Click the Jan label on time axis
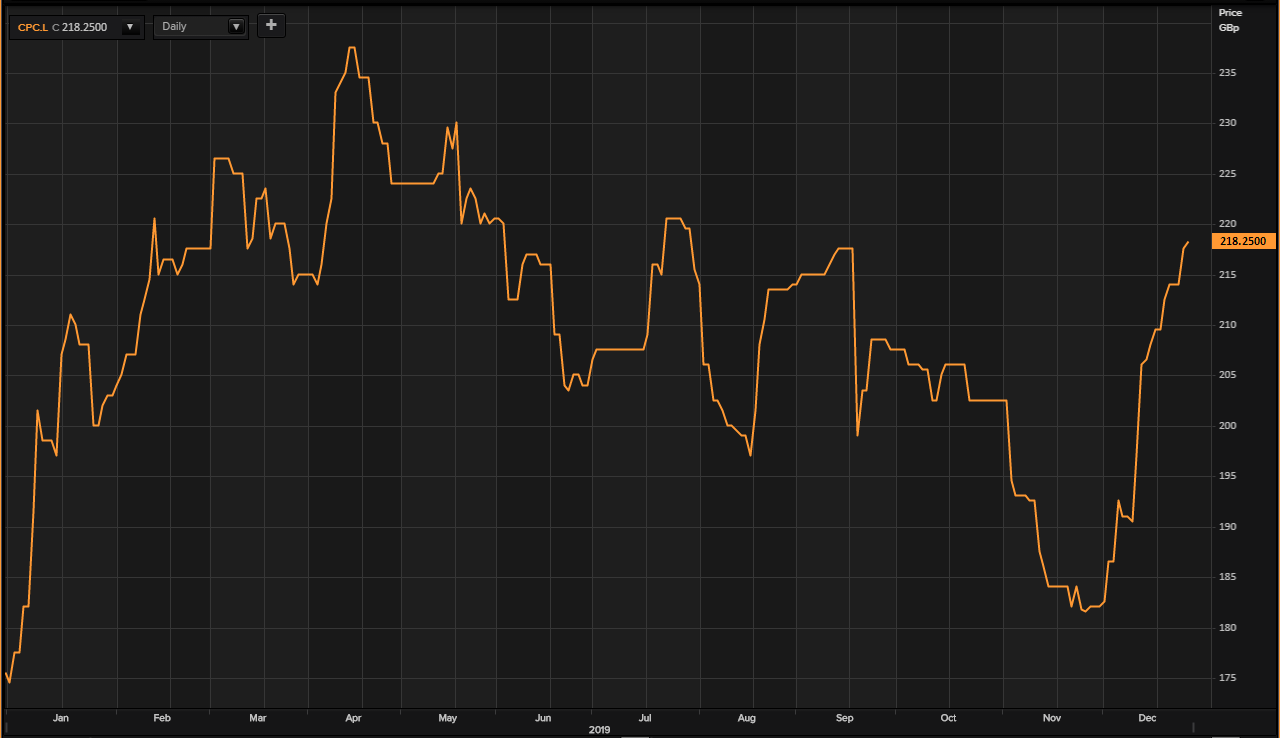Viewport: 1280px width, 738px height. 61,718
